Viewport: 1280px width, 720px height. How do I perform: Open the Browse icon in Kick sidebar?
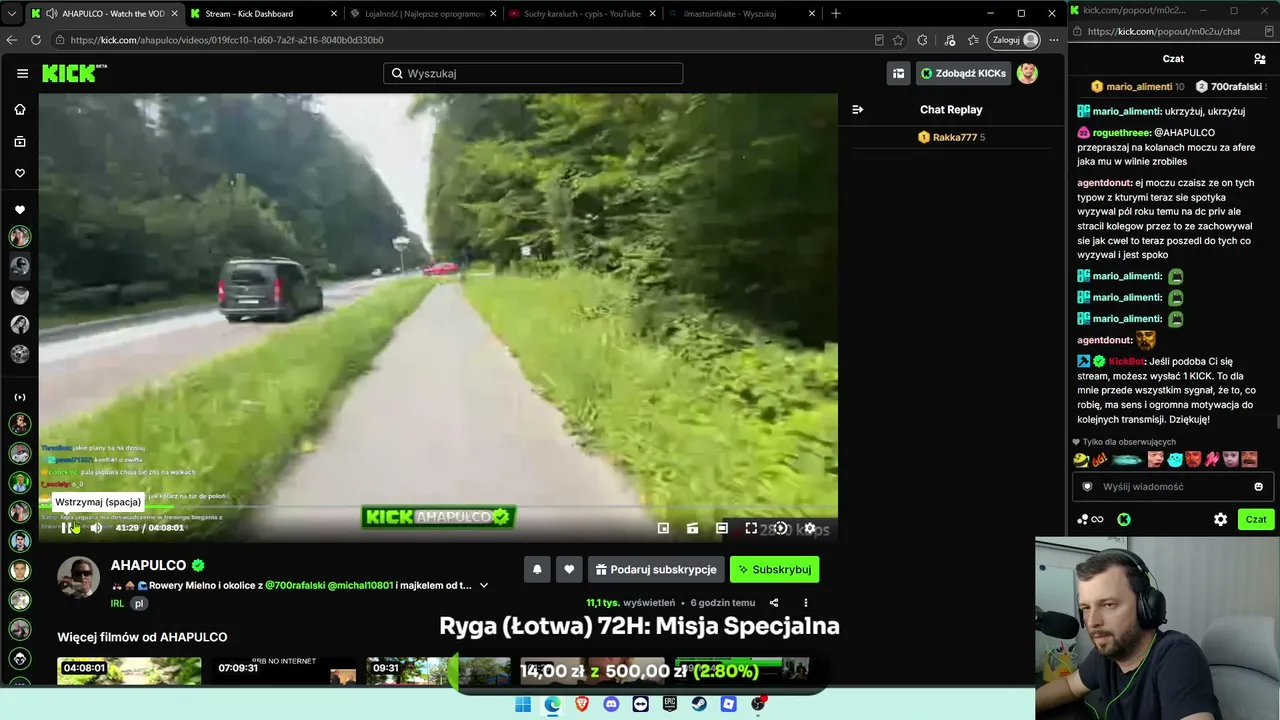[x=19, y=141]
